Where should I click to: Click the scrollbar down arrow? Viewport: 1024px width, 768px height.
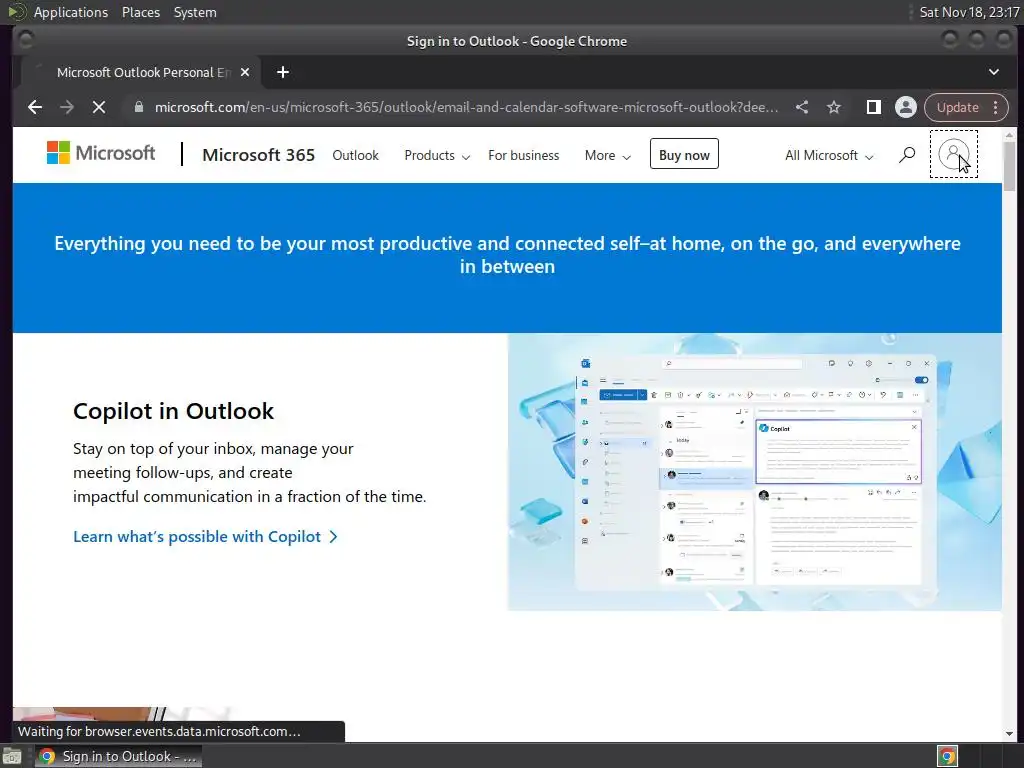click(1009, 733)
